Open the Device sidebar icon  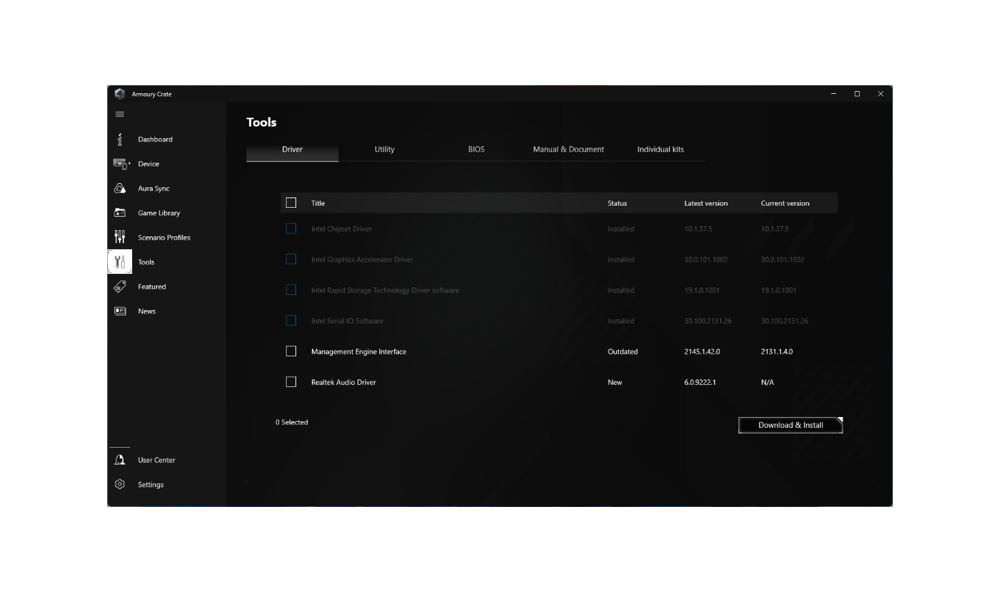(x=121, y=164)
